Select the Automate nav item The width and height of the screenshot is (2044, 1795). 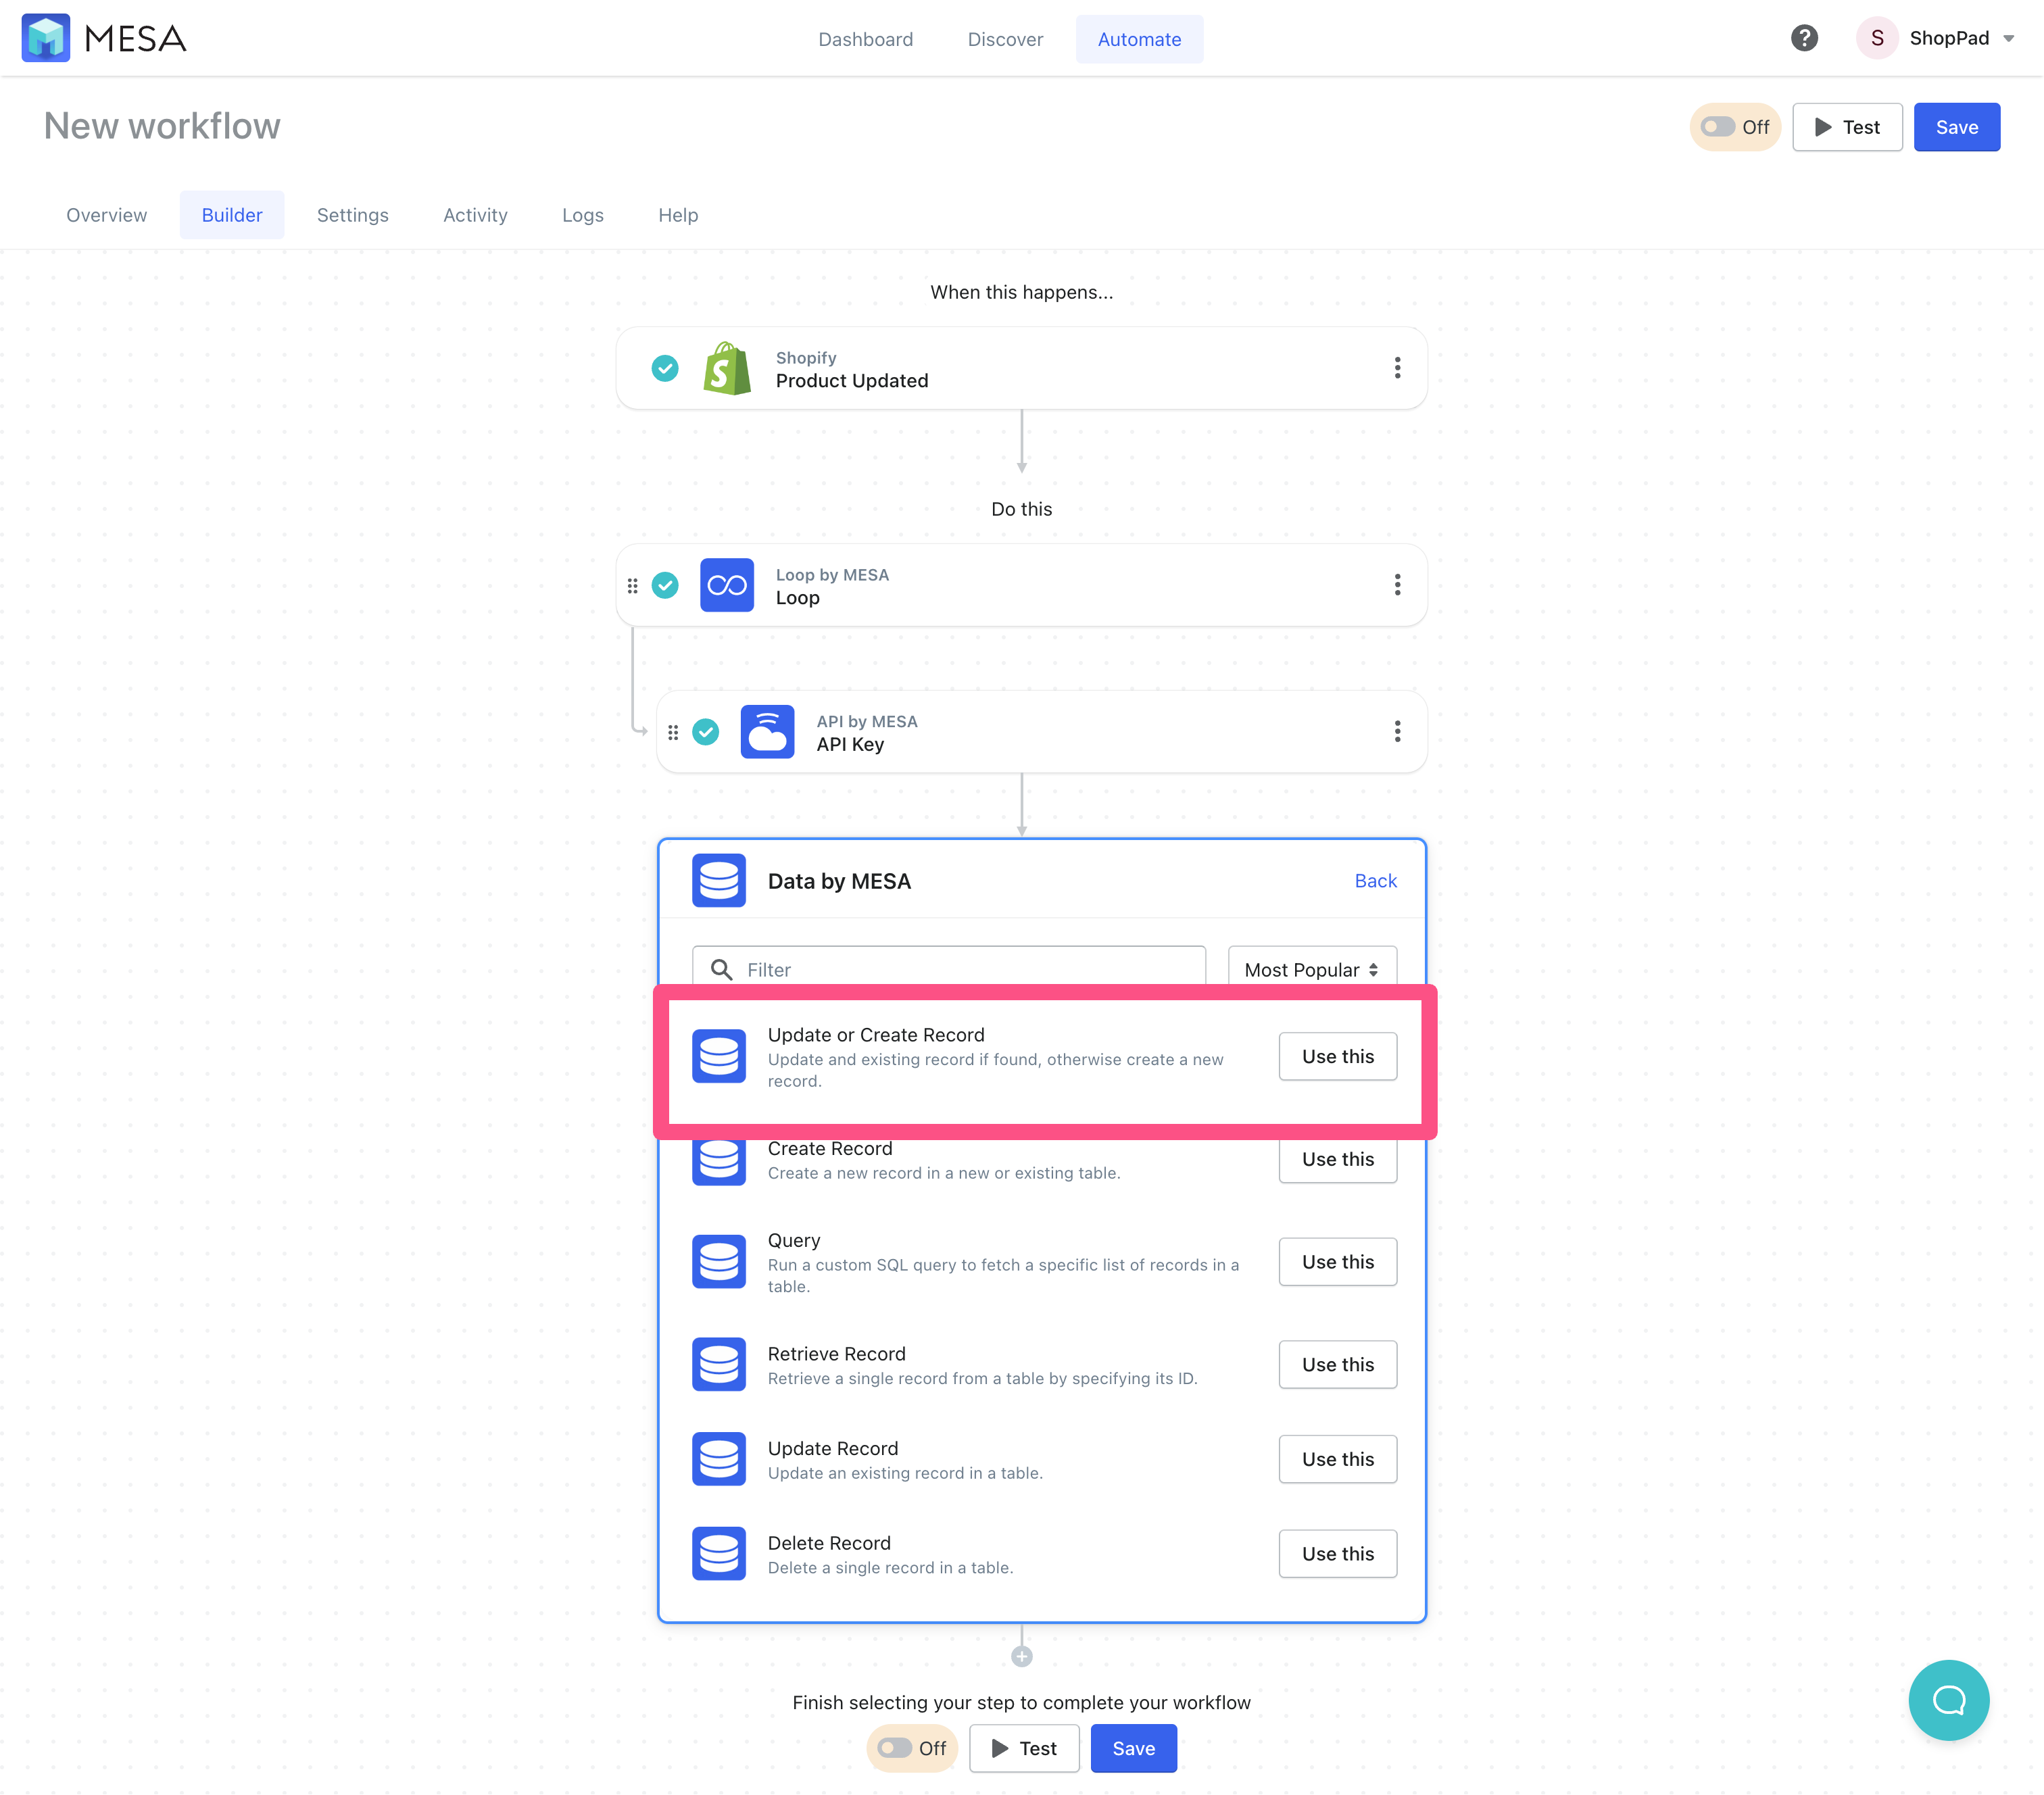(x=1139, y=39)
